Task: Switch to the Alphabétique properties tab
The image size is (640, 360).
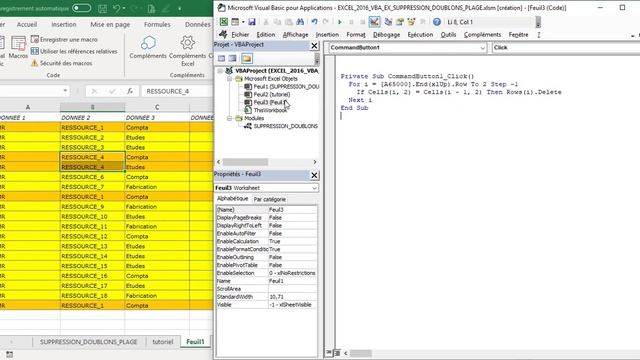Action: pyautogui.click(x=232, y=199)
